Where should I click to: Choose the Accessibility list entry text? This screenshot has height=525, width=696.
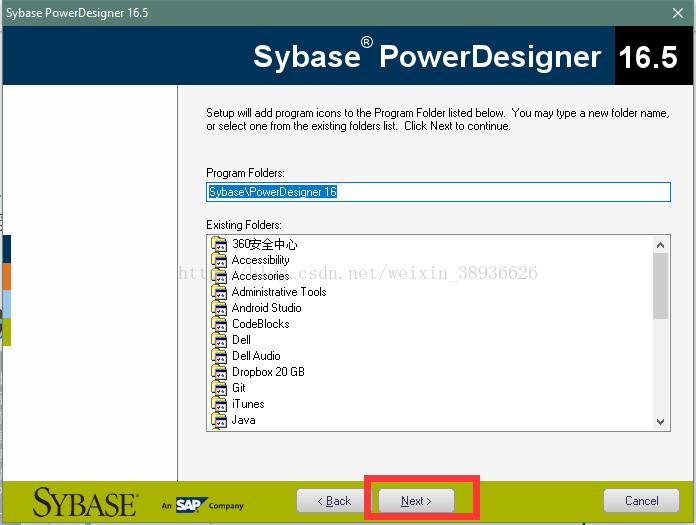click(261, 260)
